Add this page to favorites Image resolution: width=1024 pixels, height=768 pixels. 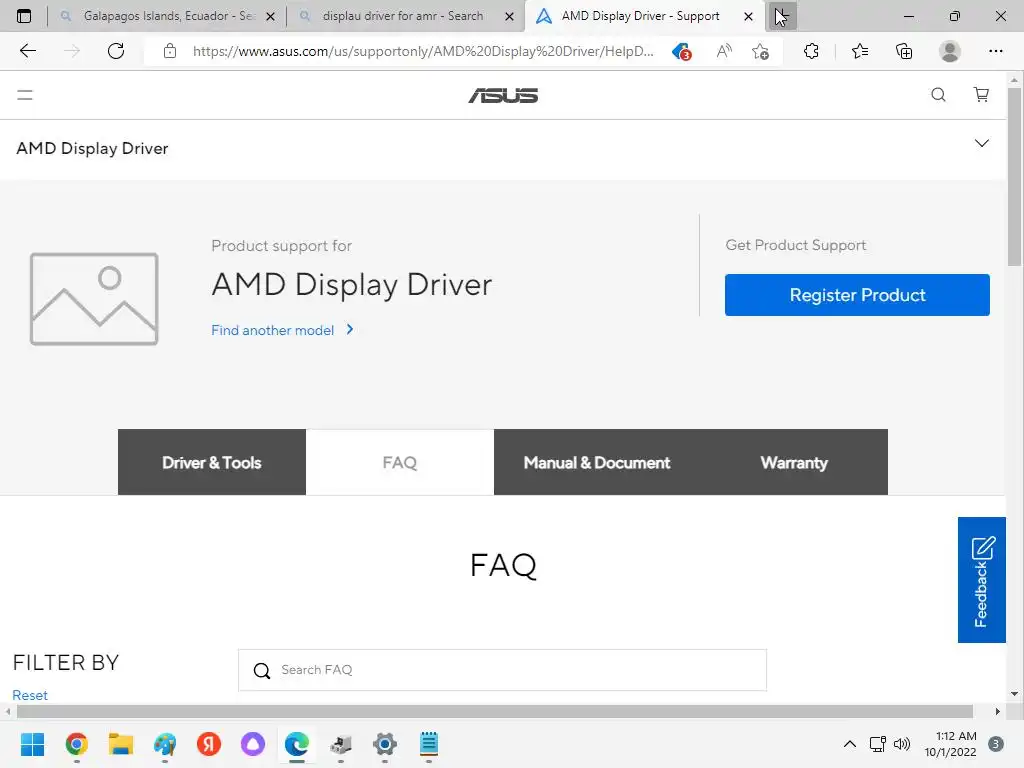click(x=760, y=51)
